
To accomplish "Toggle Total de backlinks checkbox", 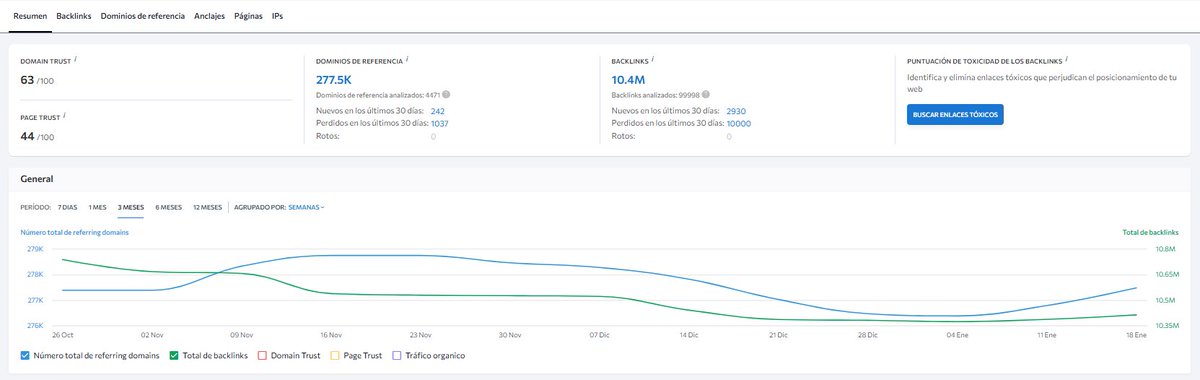I will [x=174, y=355].
